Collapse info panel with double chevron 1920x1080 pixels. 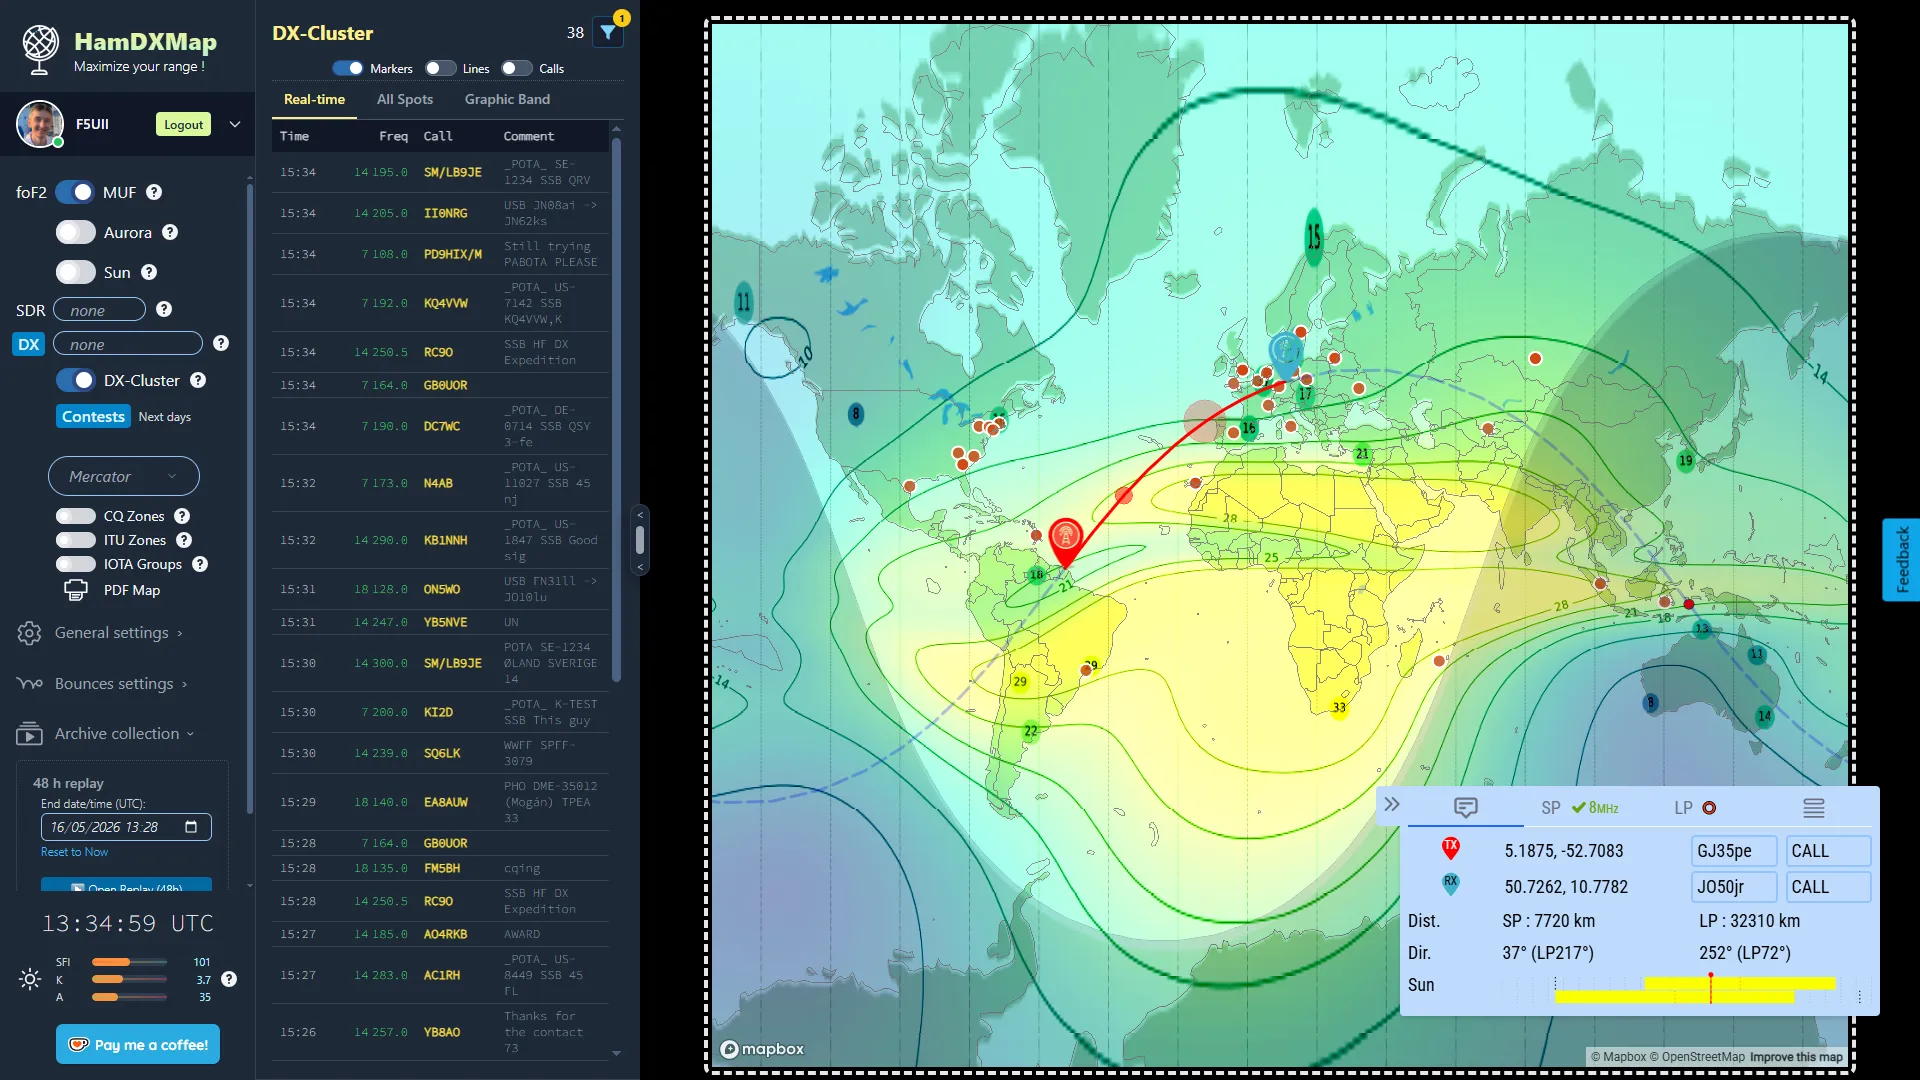[1392, 804]
